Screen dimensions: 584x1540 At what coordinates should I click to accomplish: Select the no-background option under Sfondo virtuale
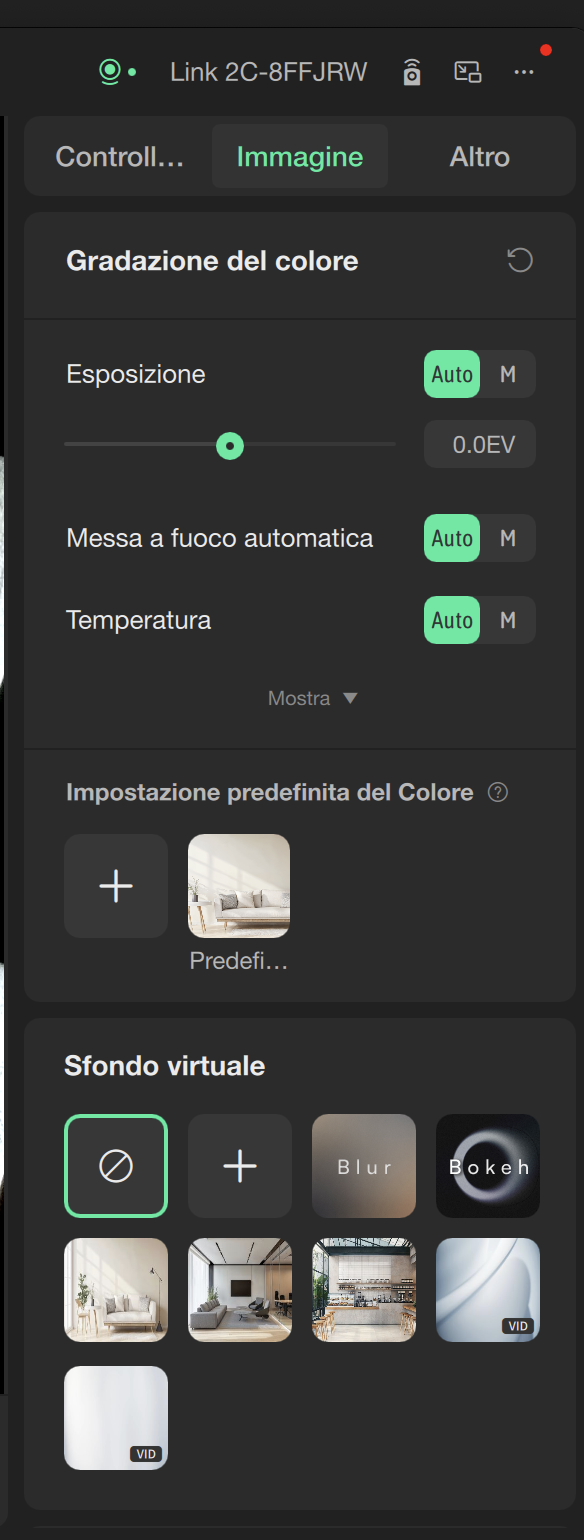coord(116,1166)
